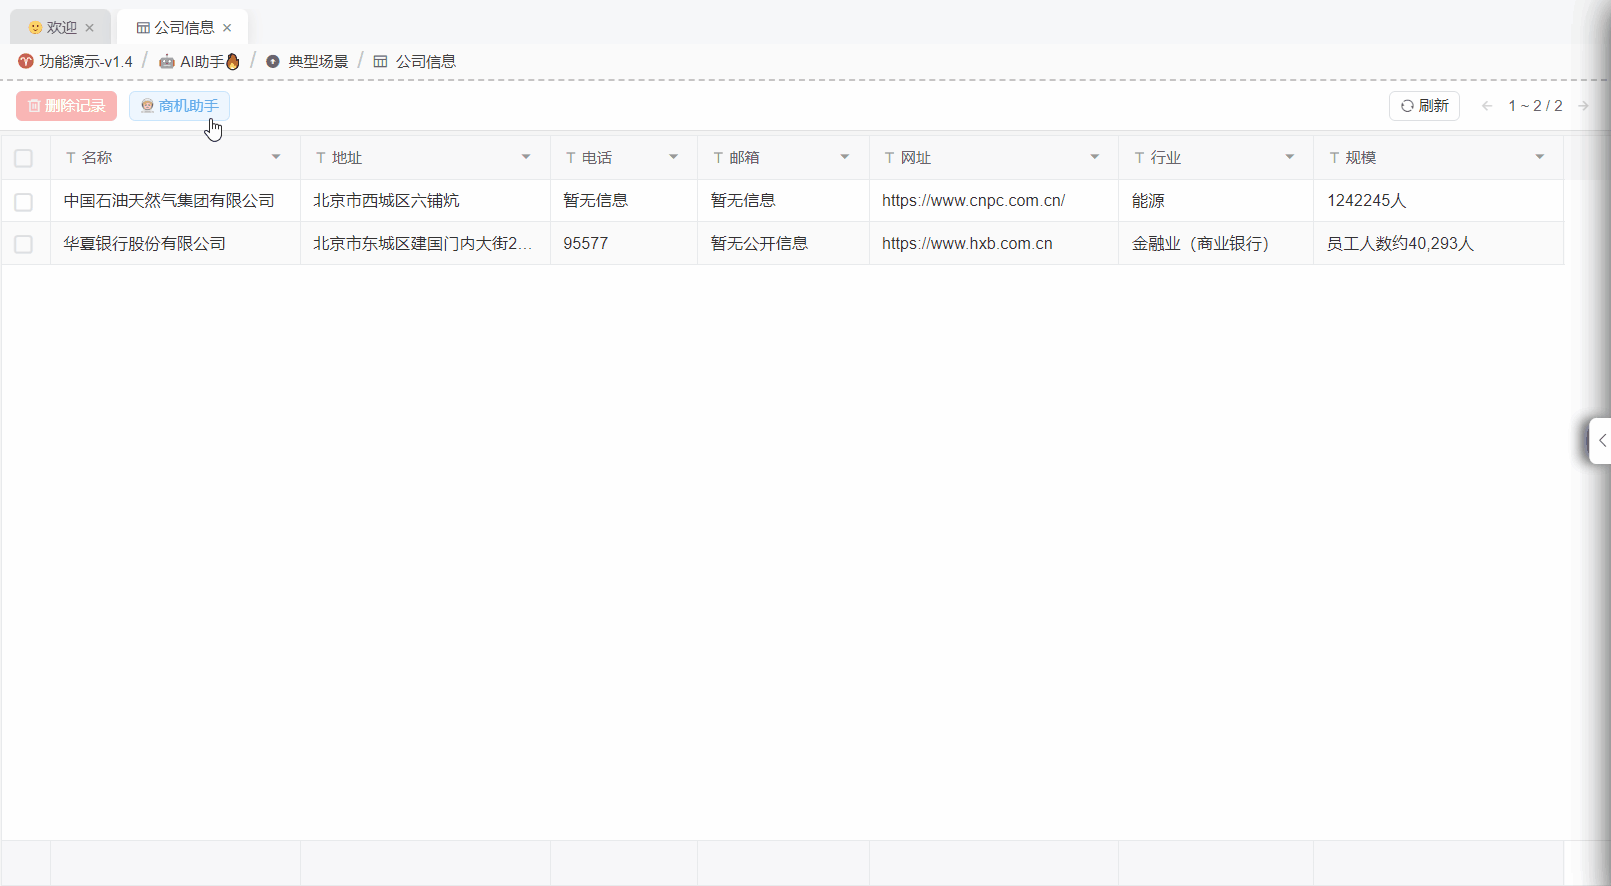Check the 中国石油天然气集团有限公司 row checkbox
The height and width of the screenshot is (886, 1611).
[24, 201]
